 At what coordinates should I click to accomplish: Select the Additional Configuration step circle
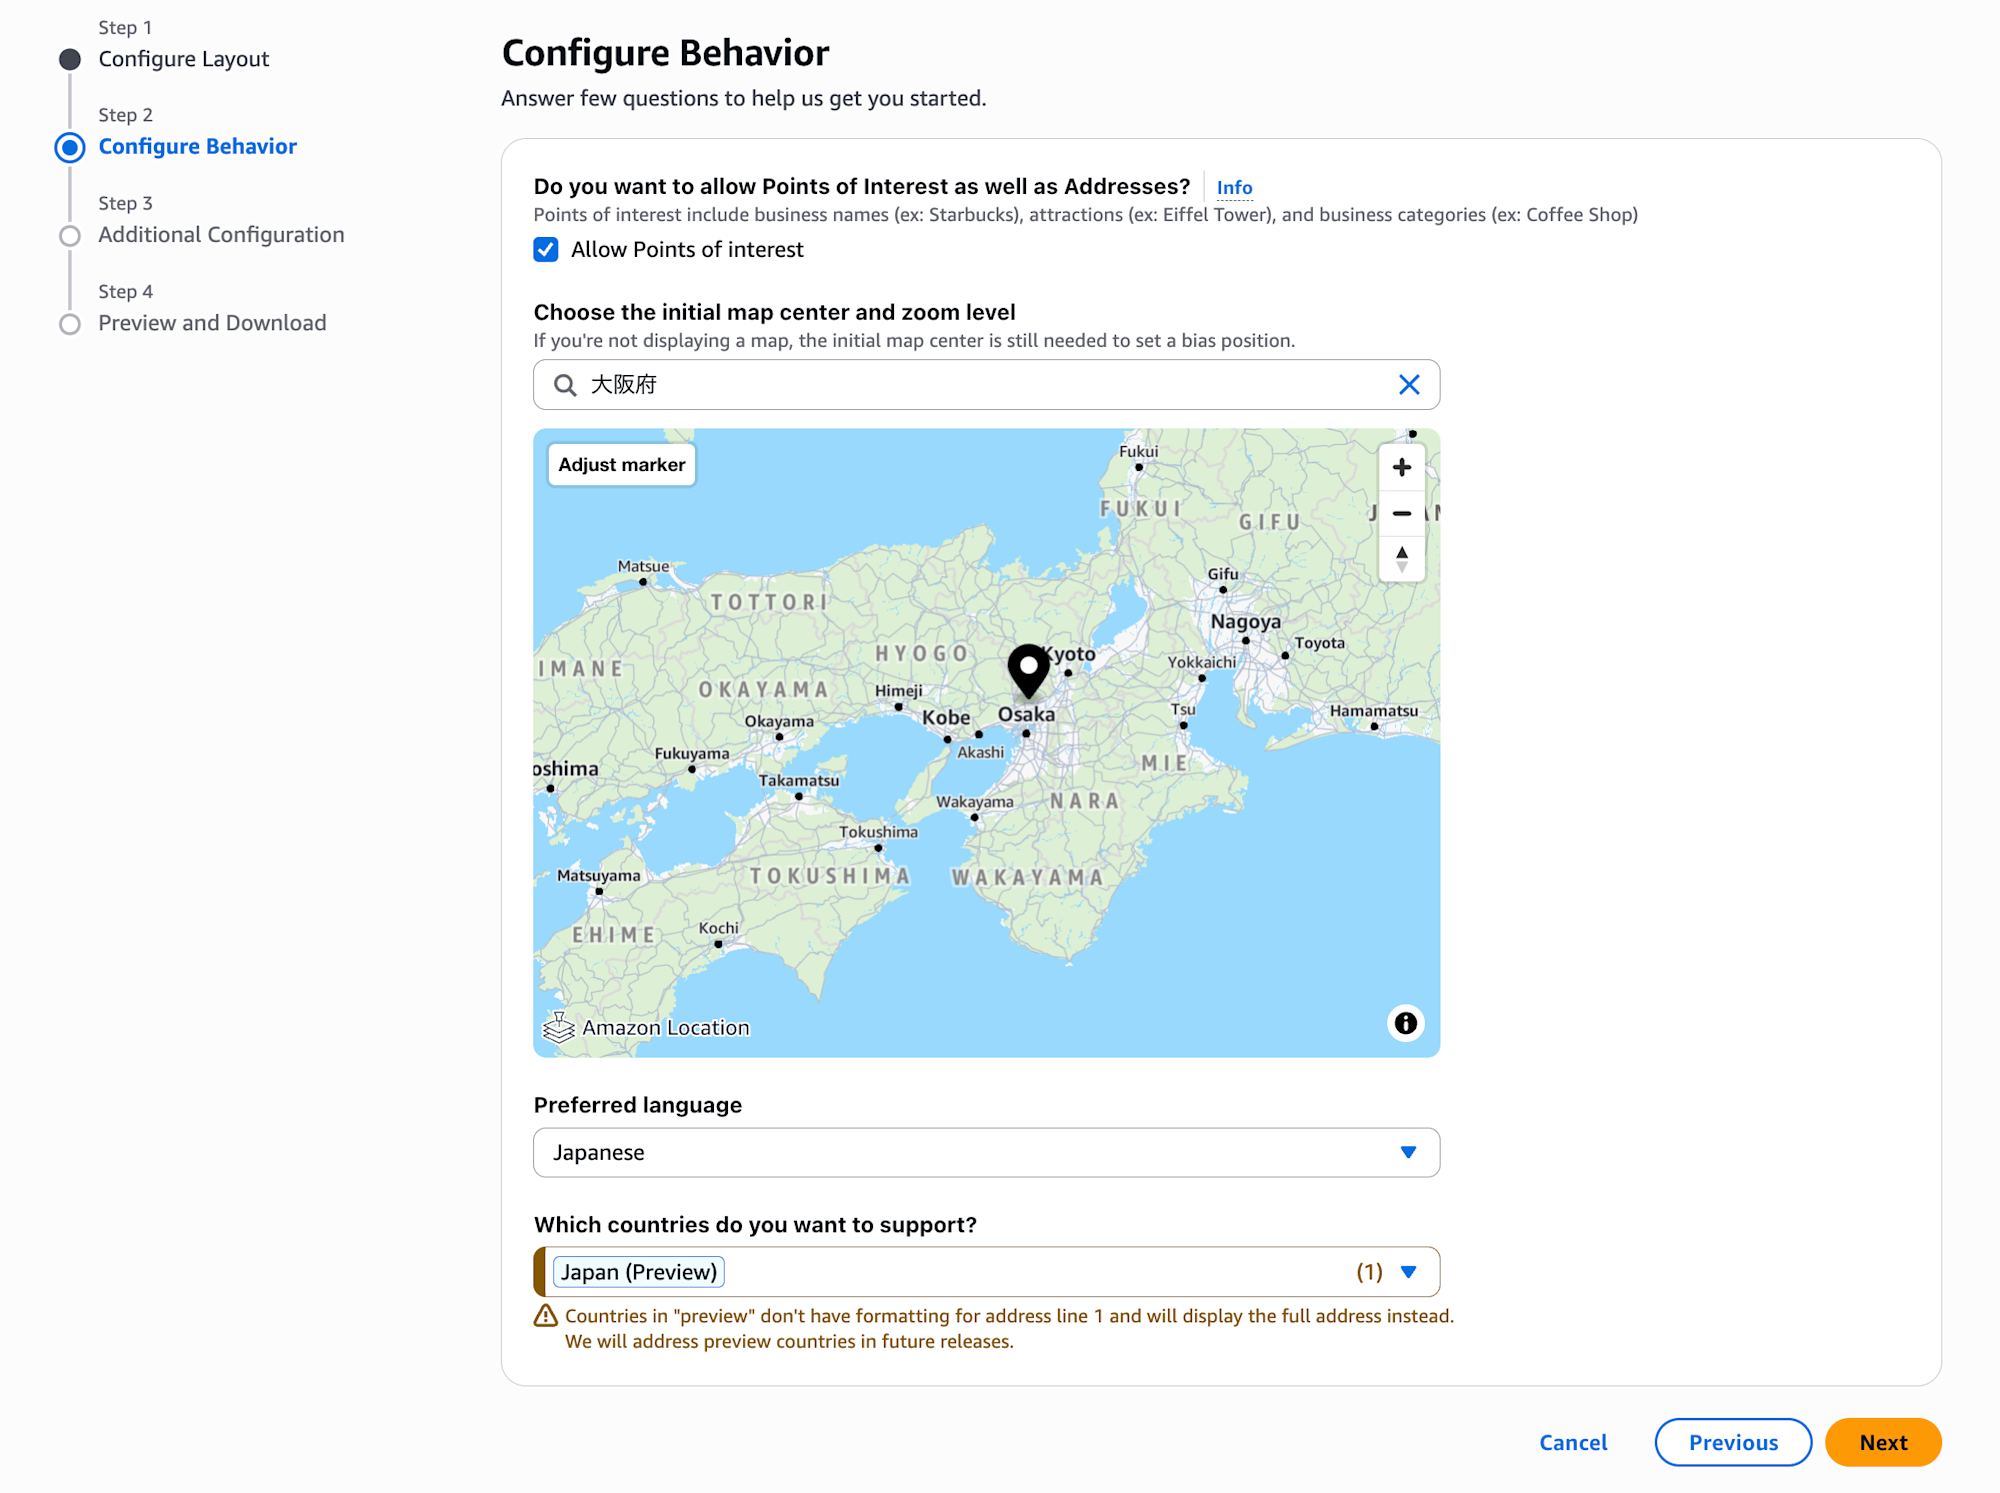(70, 236)
